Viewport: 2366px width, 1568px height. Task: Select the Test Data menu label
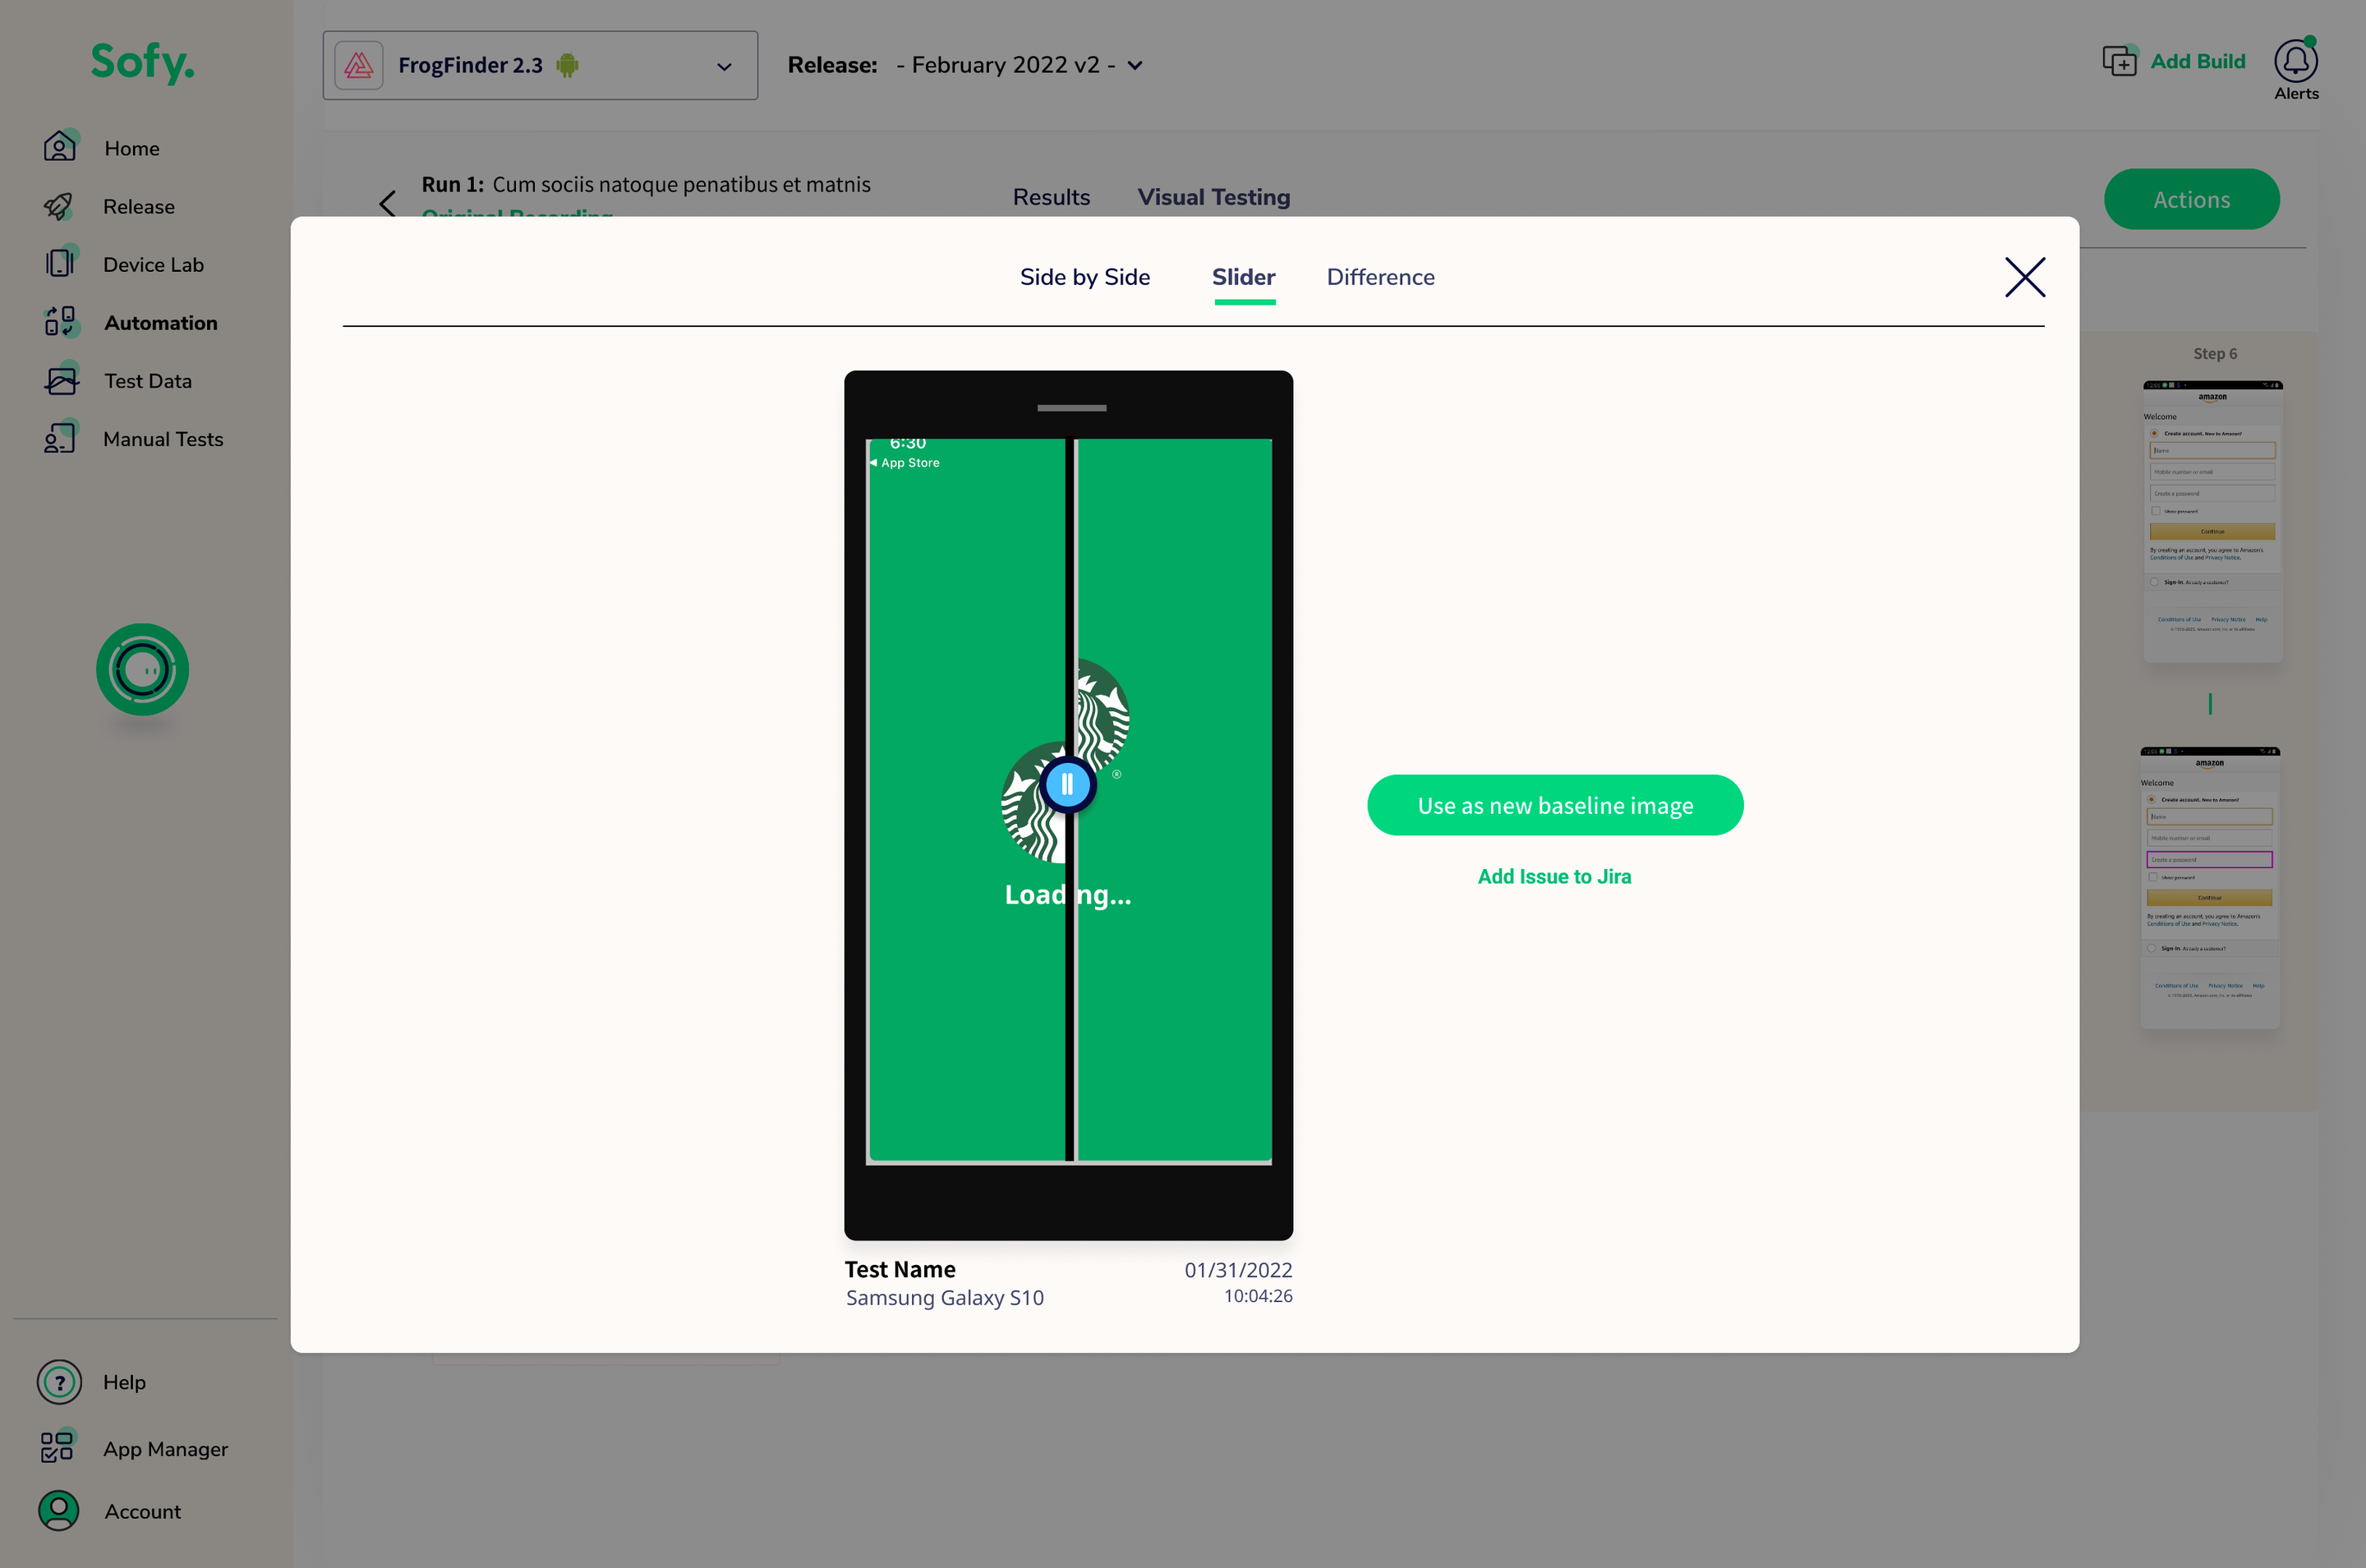click(148, 381)
